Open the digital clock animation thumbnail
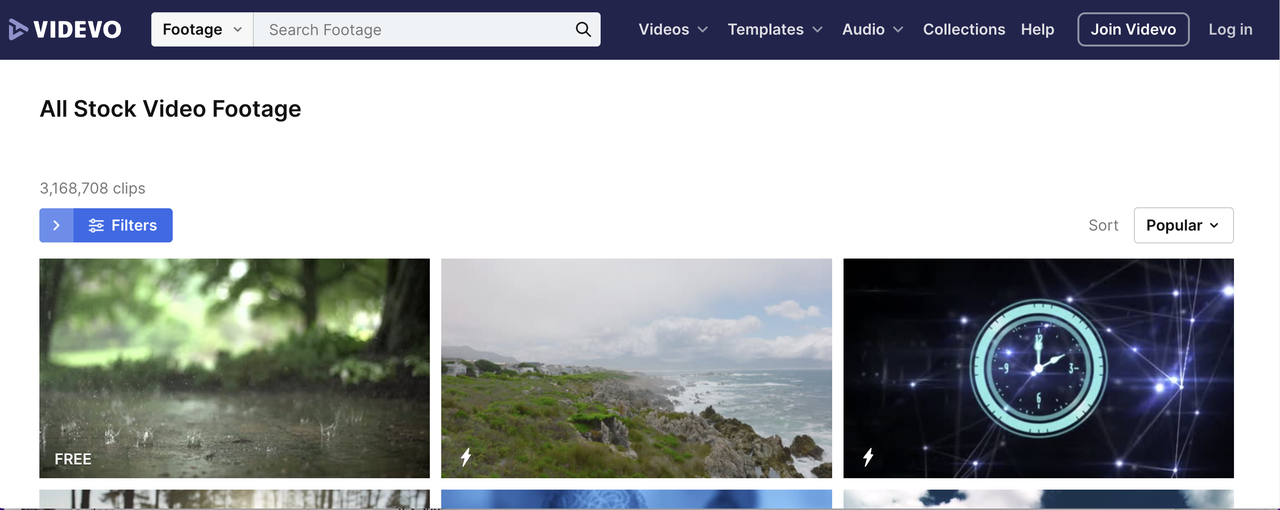1280x510 pixels. (x=1038, y=368)
